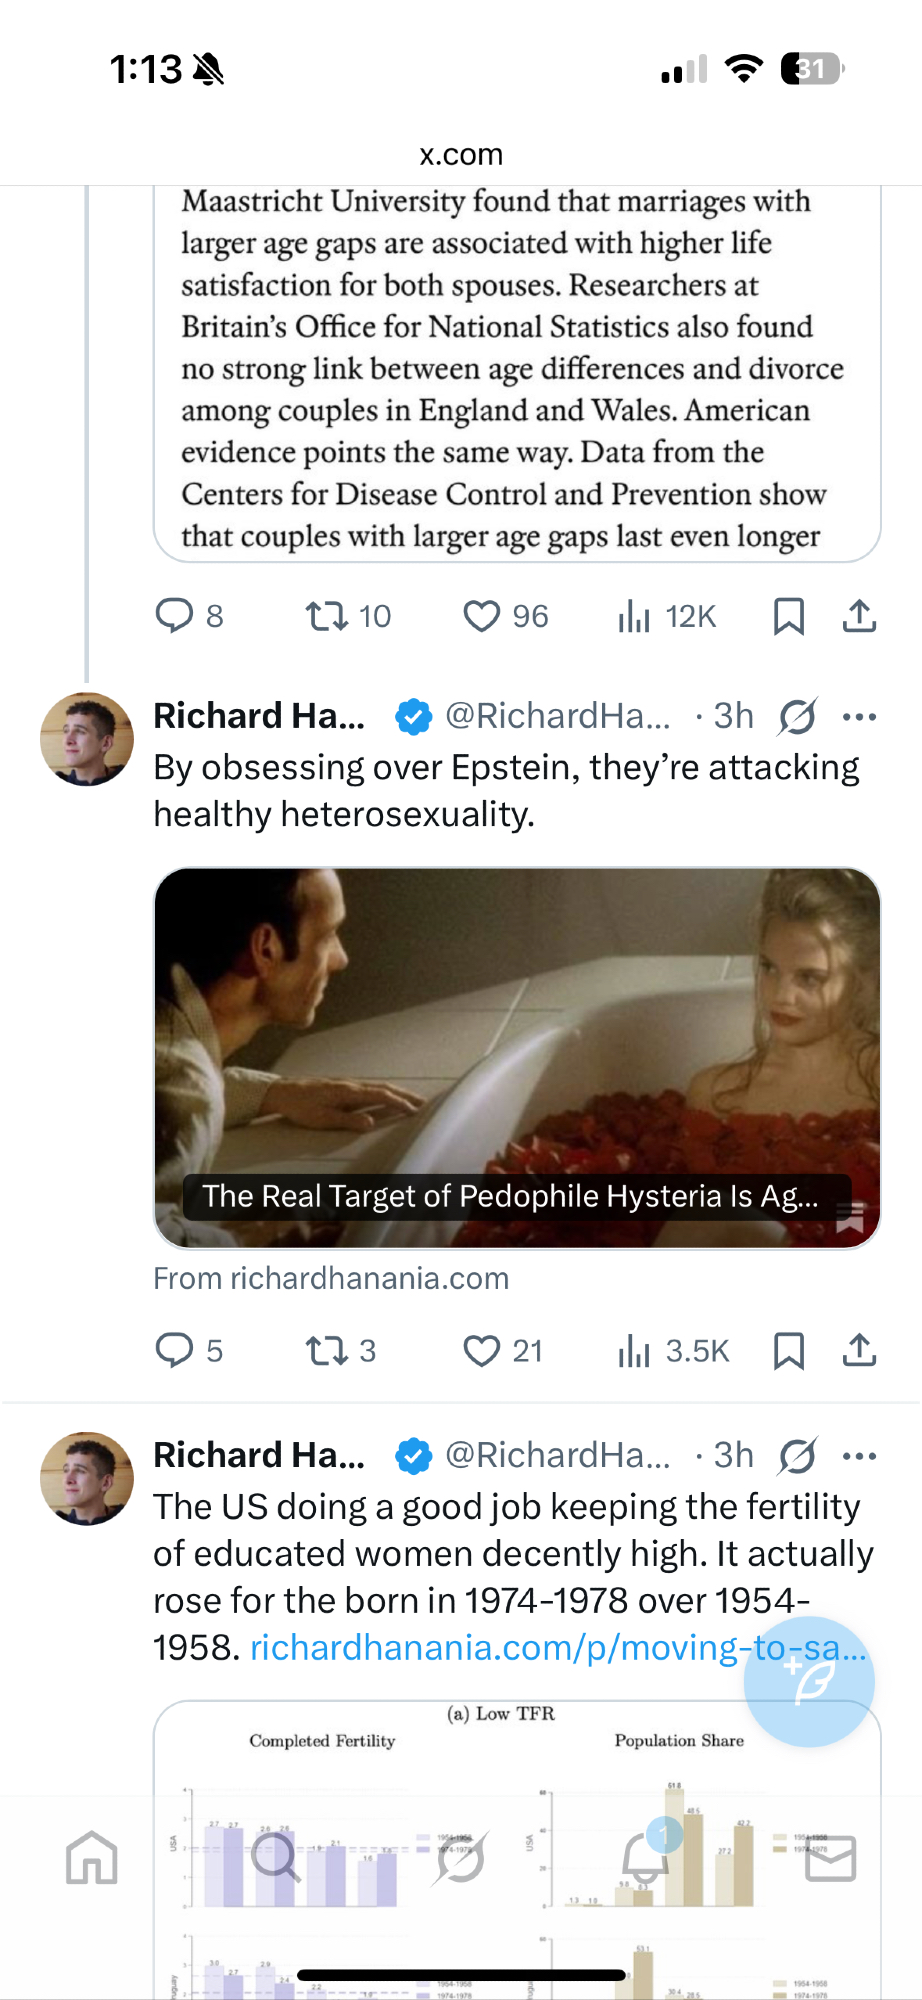
Task: Open the Search tab in bottom bar
Action: point(276,1858)
